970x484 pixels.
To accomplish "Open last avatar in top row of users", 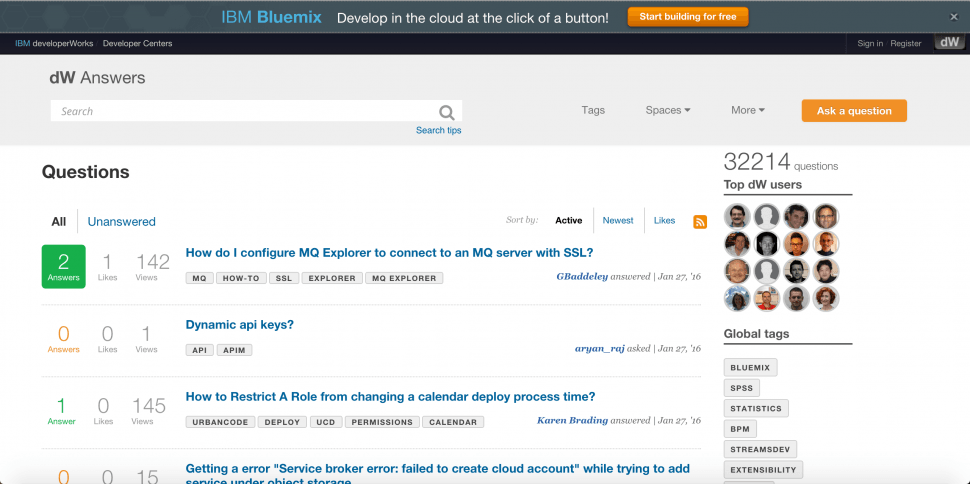I will coord(826,217).
